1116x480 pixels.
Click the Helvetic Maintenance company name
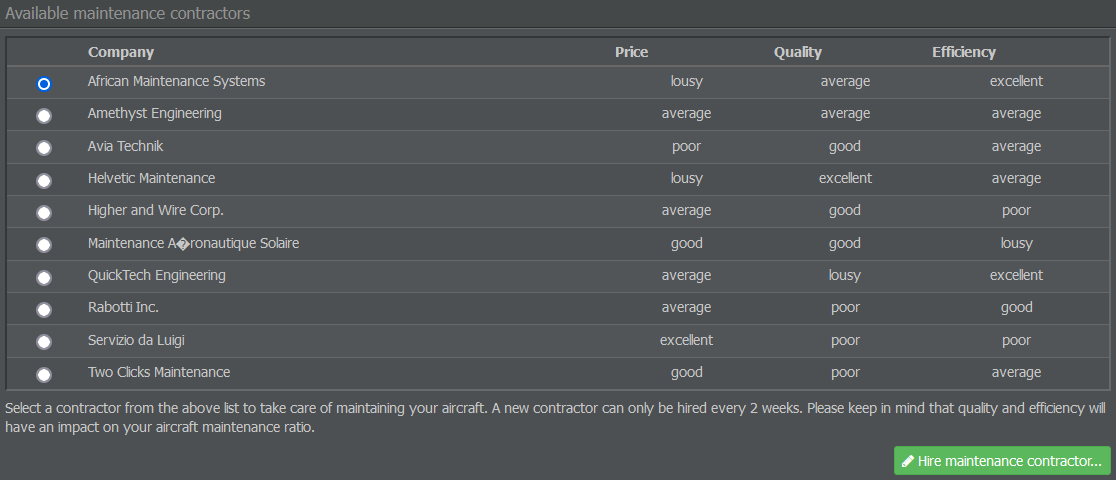pos(152,178)
